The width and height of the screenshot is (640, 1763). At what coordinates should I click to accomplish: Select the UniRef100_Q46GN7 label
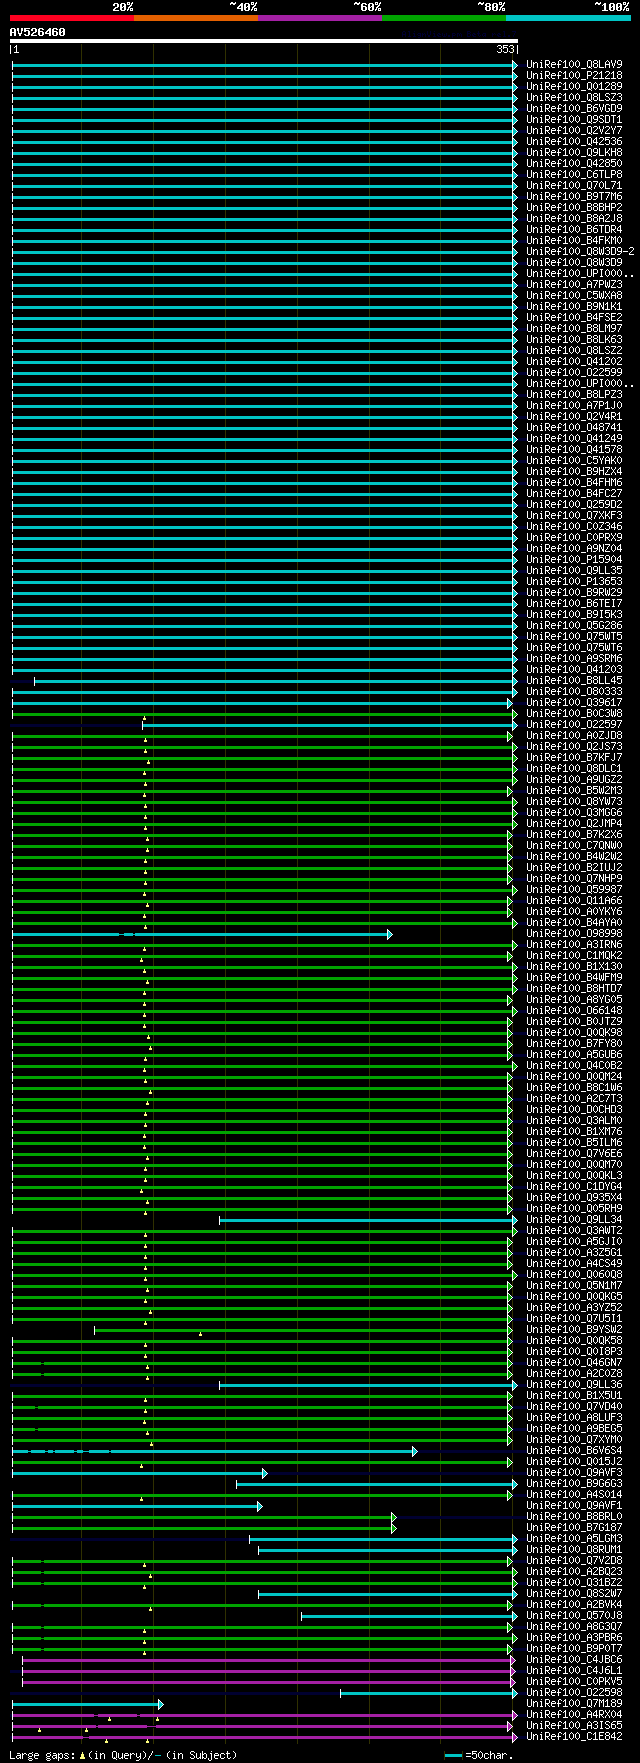(574, 1362)
